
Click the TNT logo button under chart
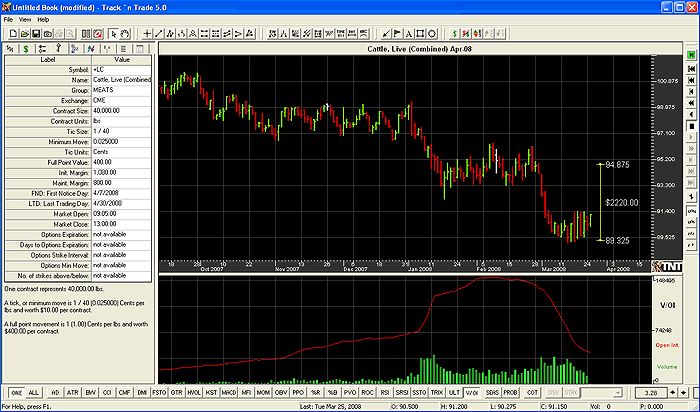(667, 266)
